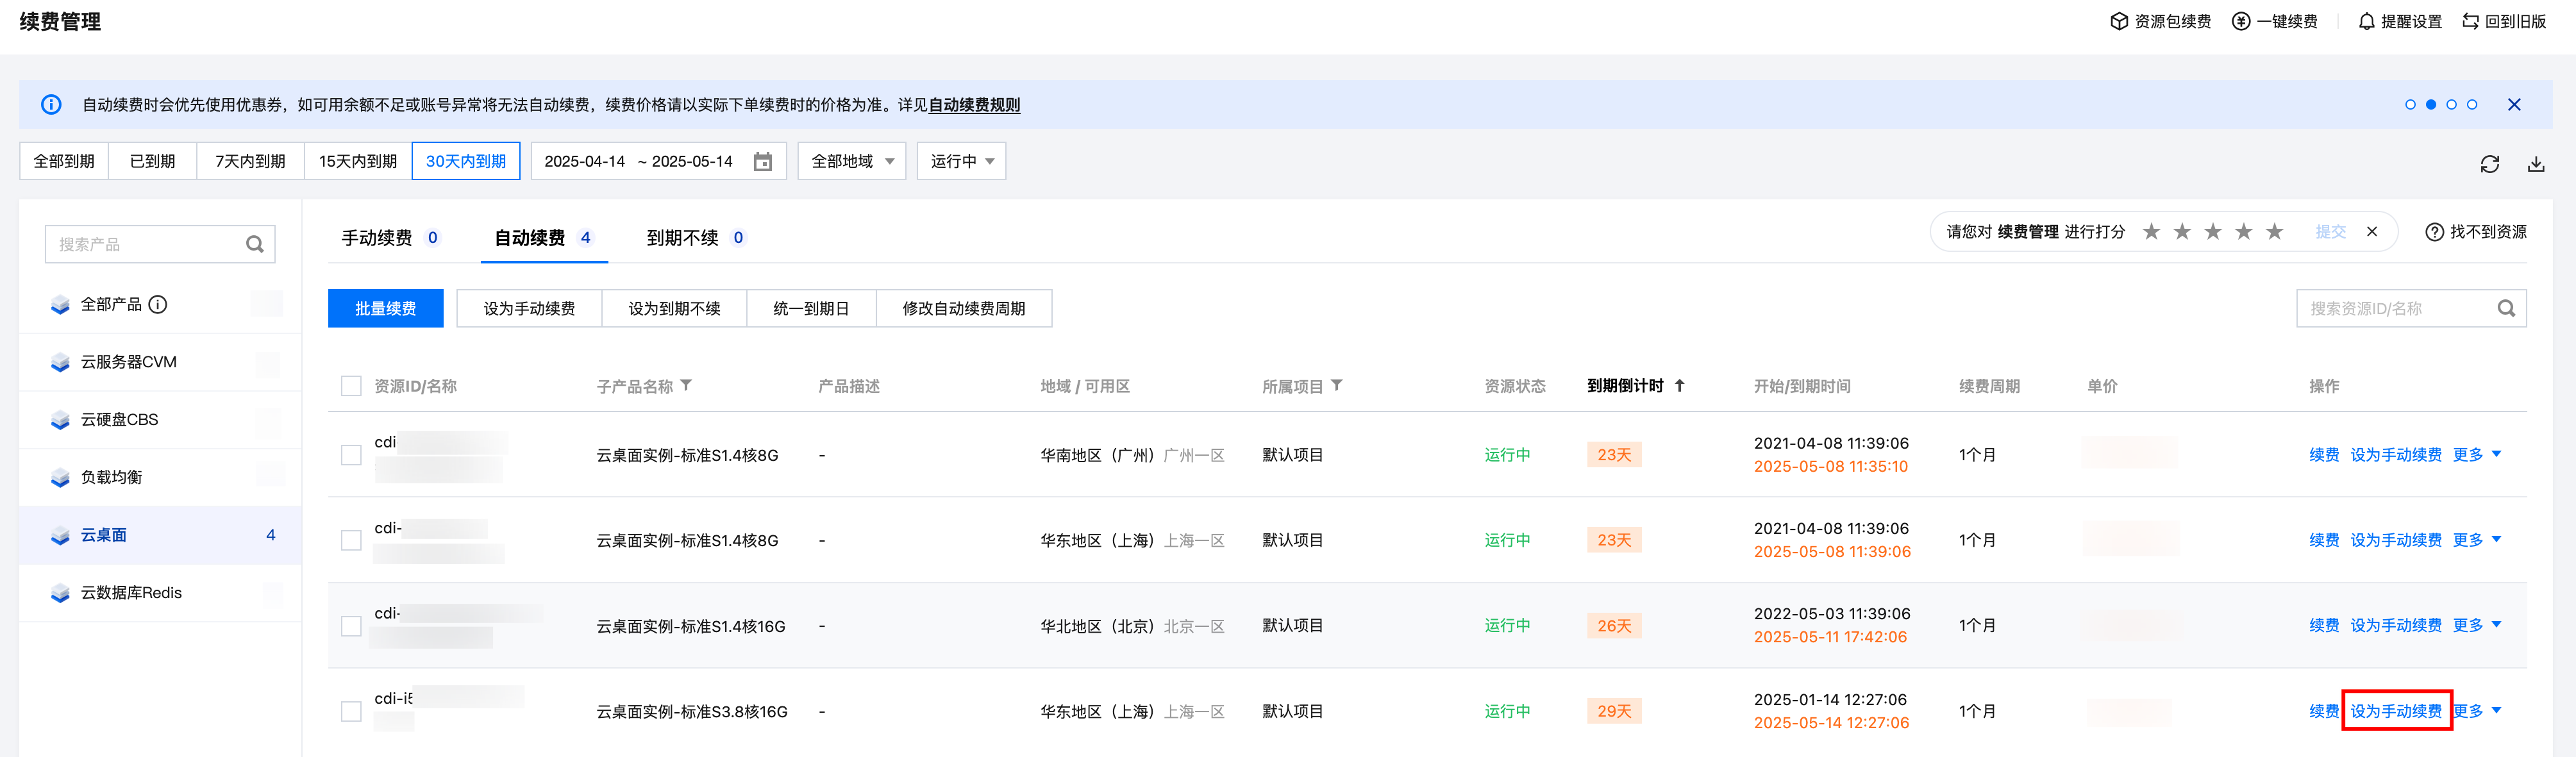Filter by 全部到期

(x=64, y=161)
